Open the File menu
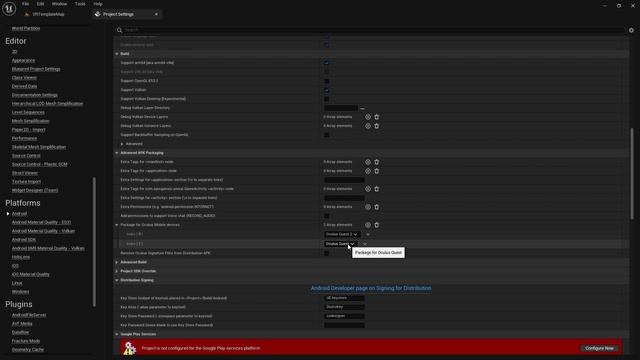This screenshot has width=640, height=360. [25, 4]
